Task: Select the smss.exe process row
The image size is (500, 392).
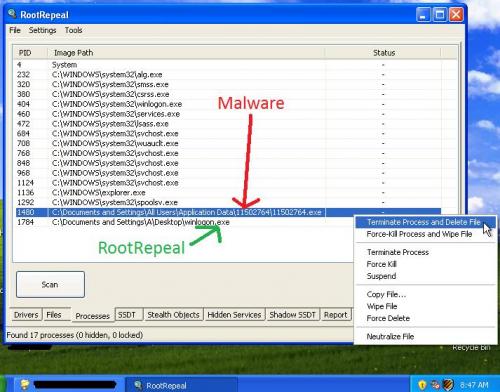Action: click(229, 84)
